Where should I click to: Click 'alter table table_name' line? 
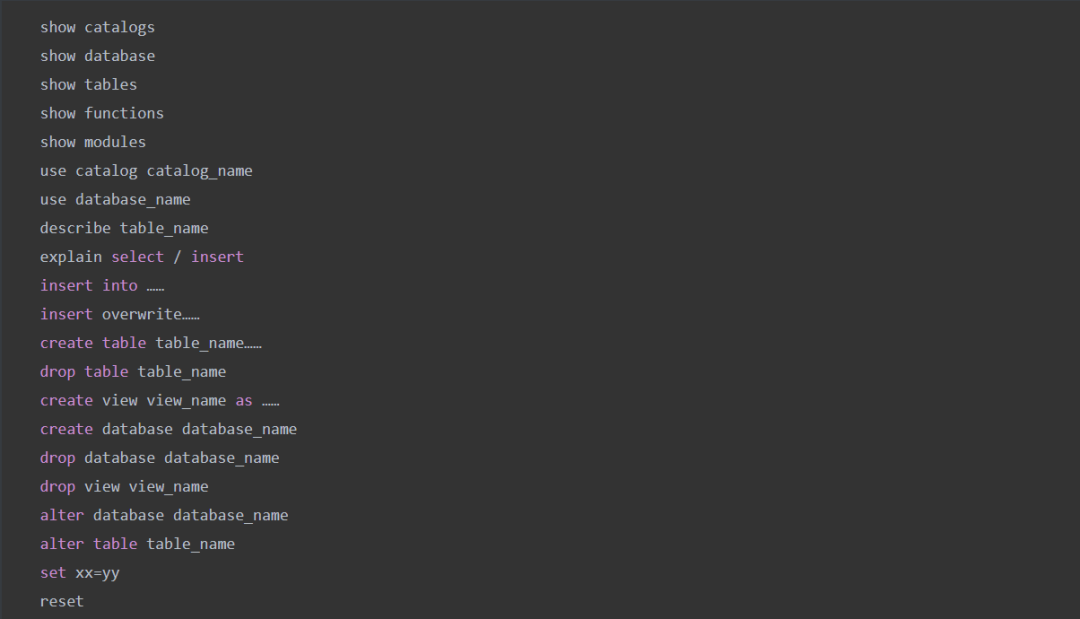pos(138,544)
